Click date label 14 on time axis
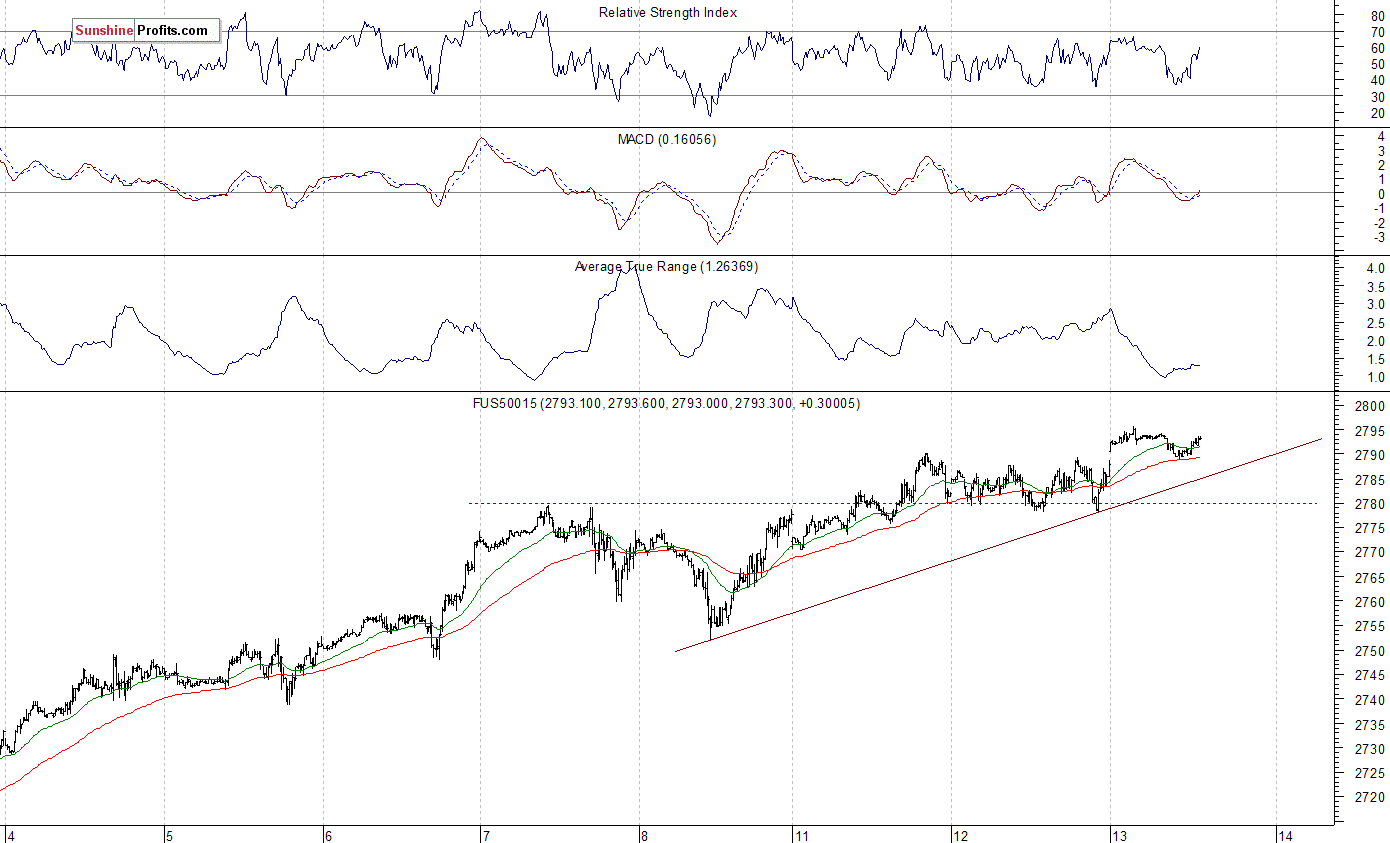This screenshot has height=843, width=1390. click(x=1285, y=835)
